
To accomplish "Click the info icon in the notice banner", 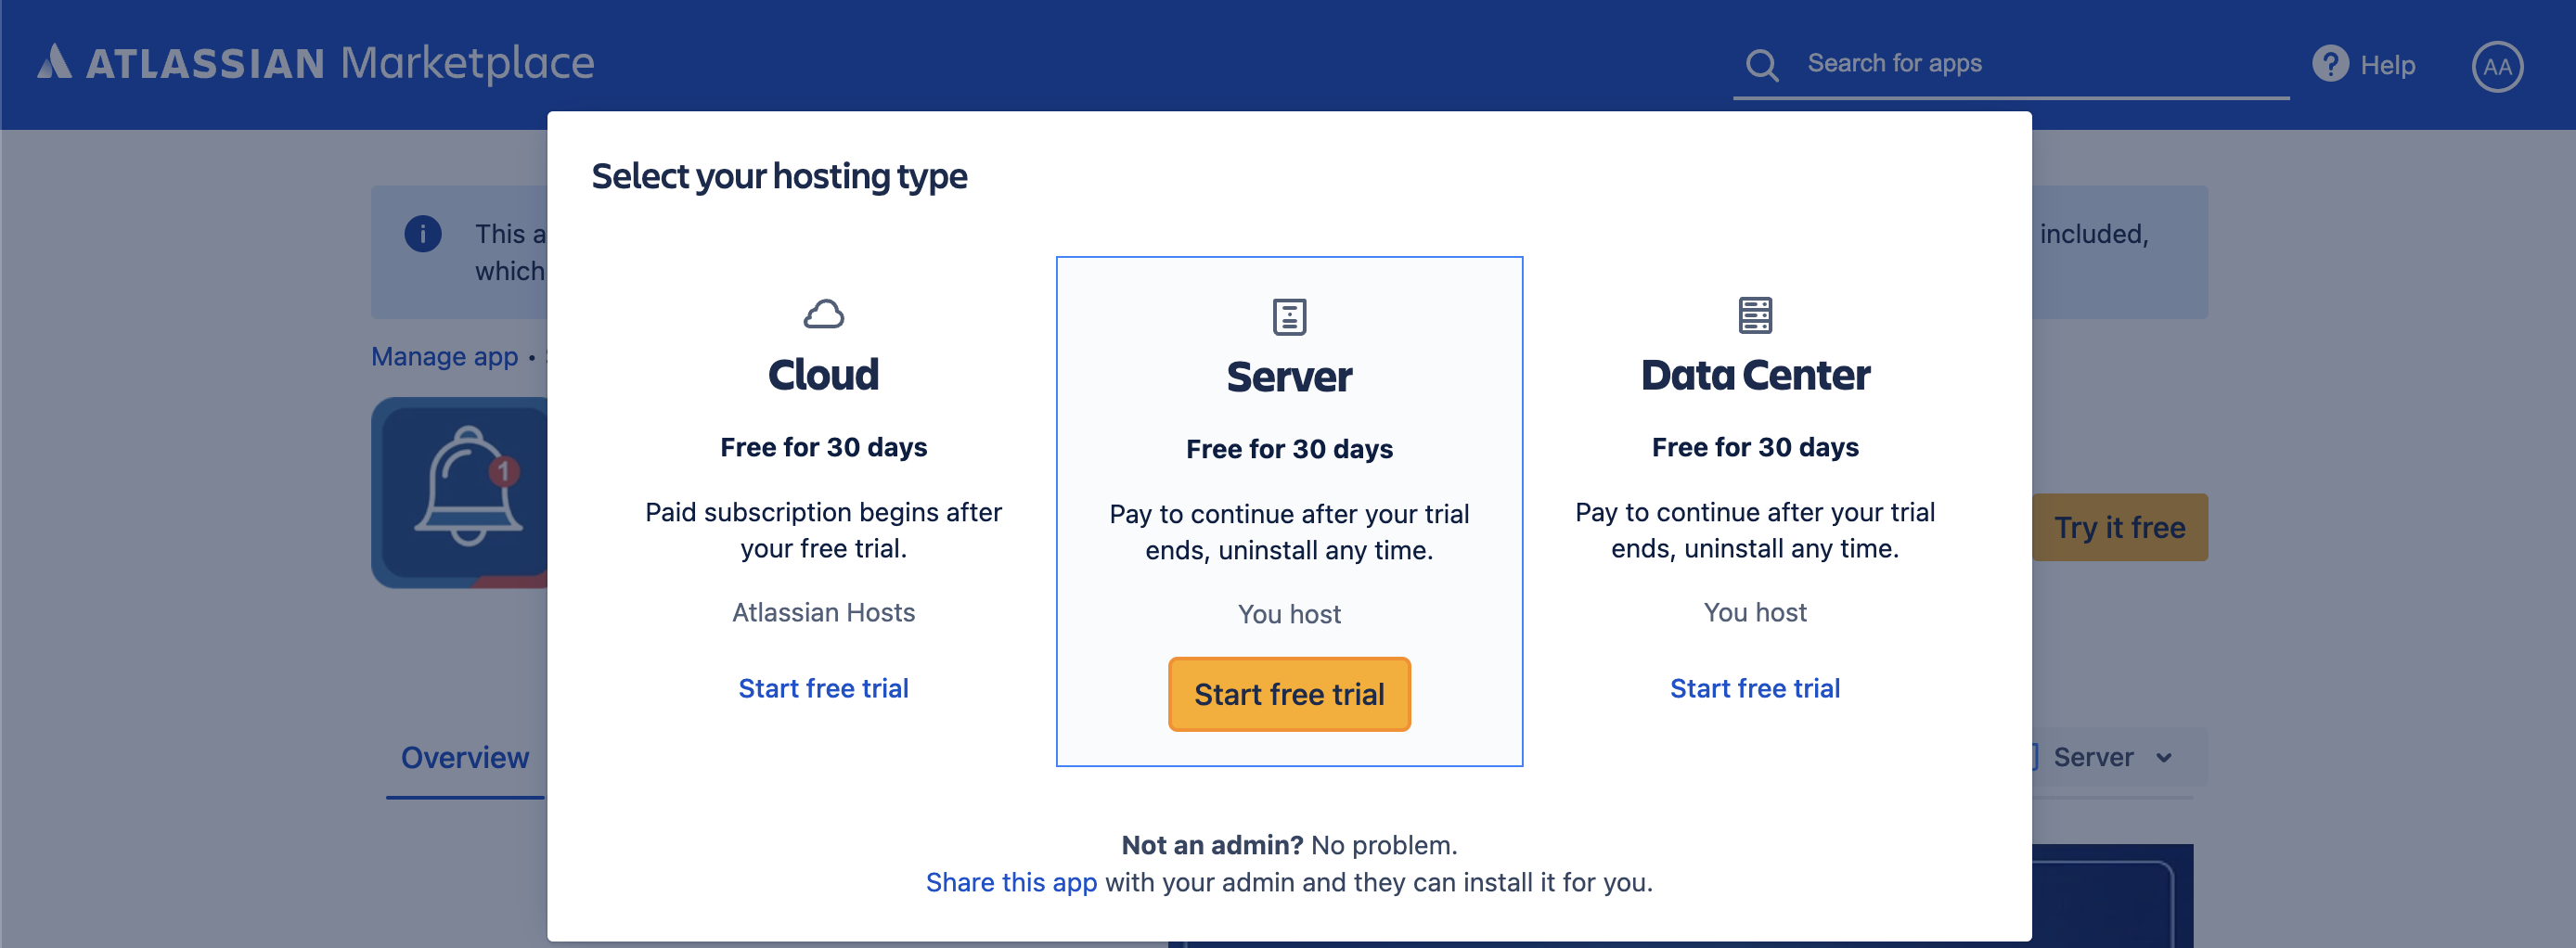I will (424, 233).
